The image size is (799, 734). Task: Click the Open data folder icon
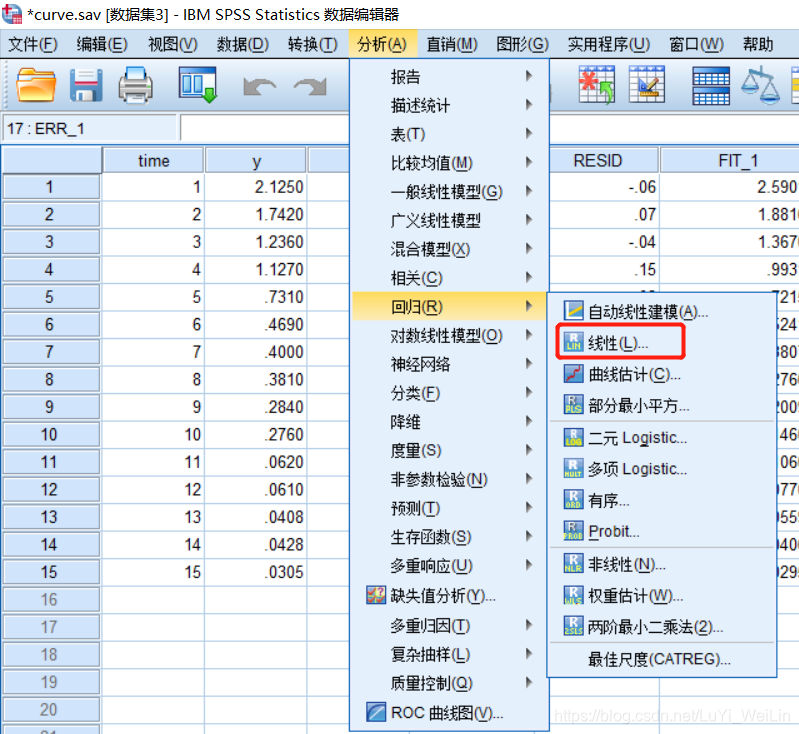[x=35, y=85]
